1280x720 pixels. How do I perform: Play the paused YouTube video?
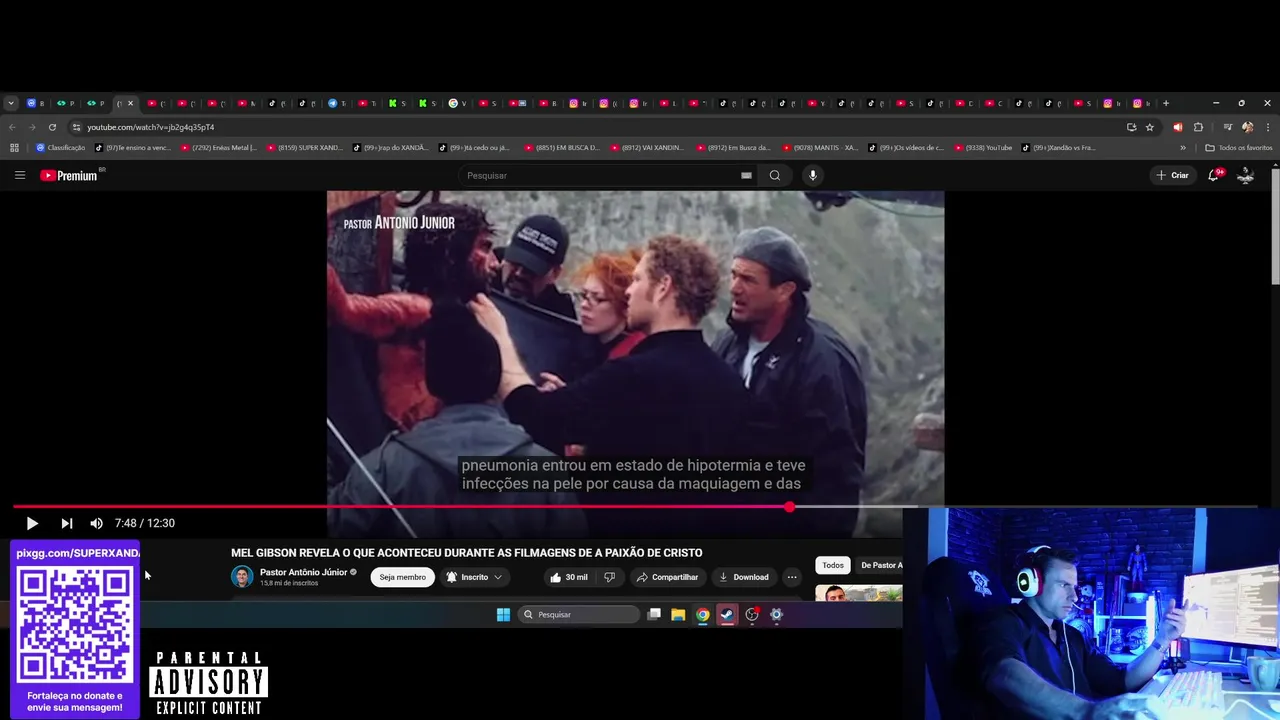[x=31, y=523]
